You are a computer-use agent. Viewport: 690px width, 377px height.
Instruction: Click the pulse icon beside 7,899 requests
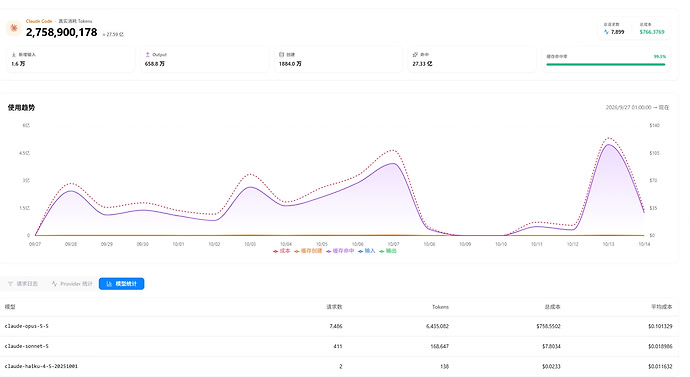[606, 32]
